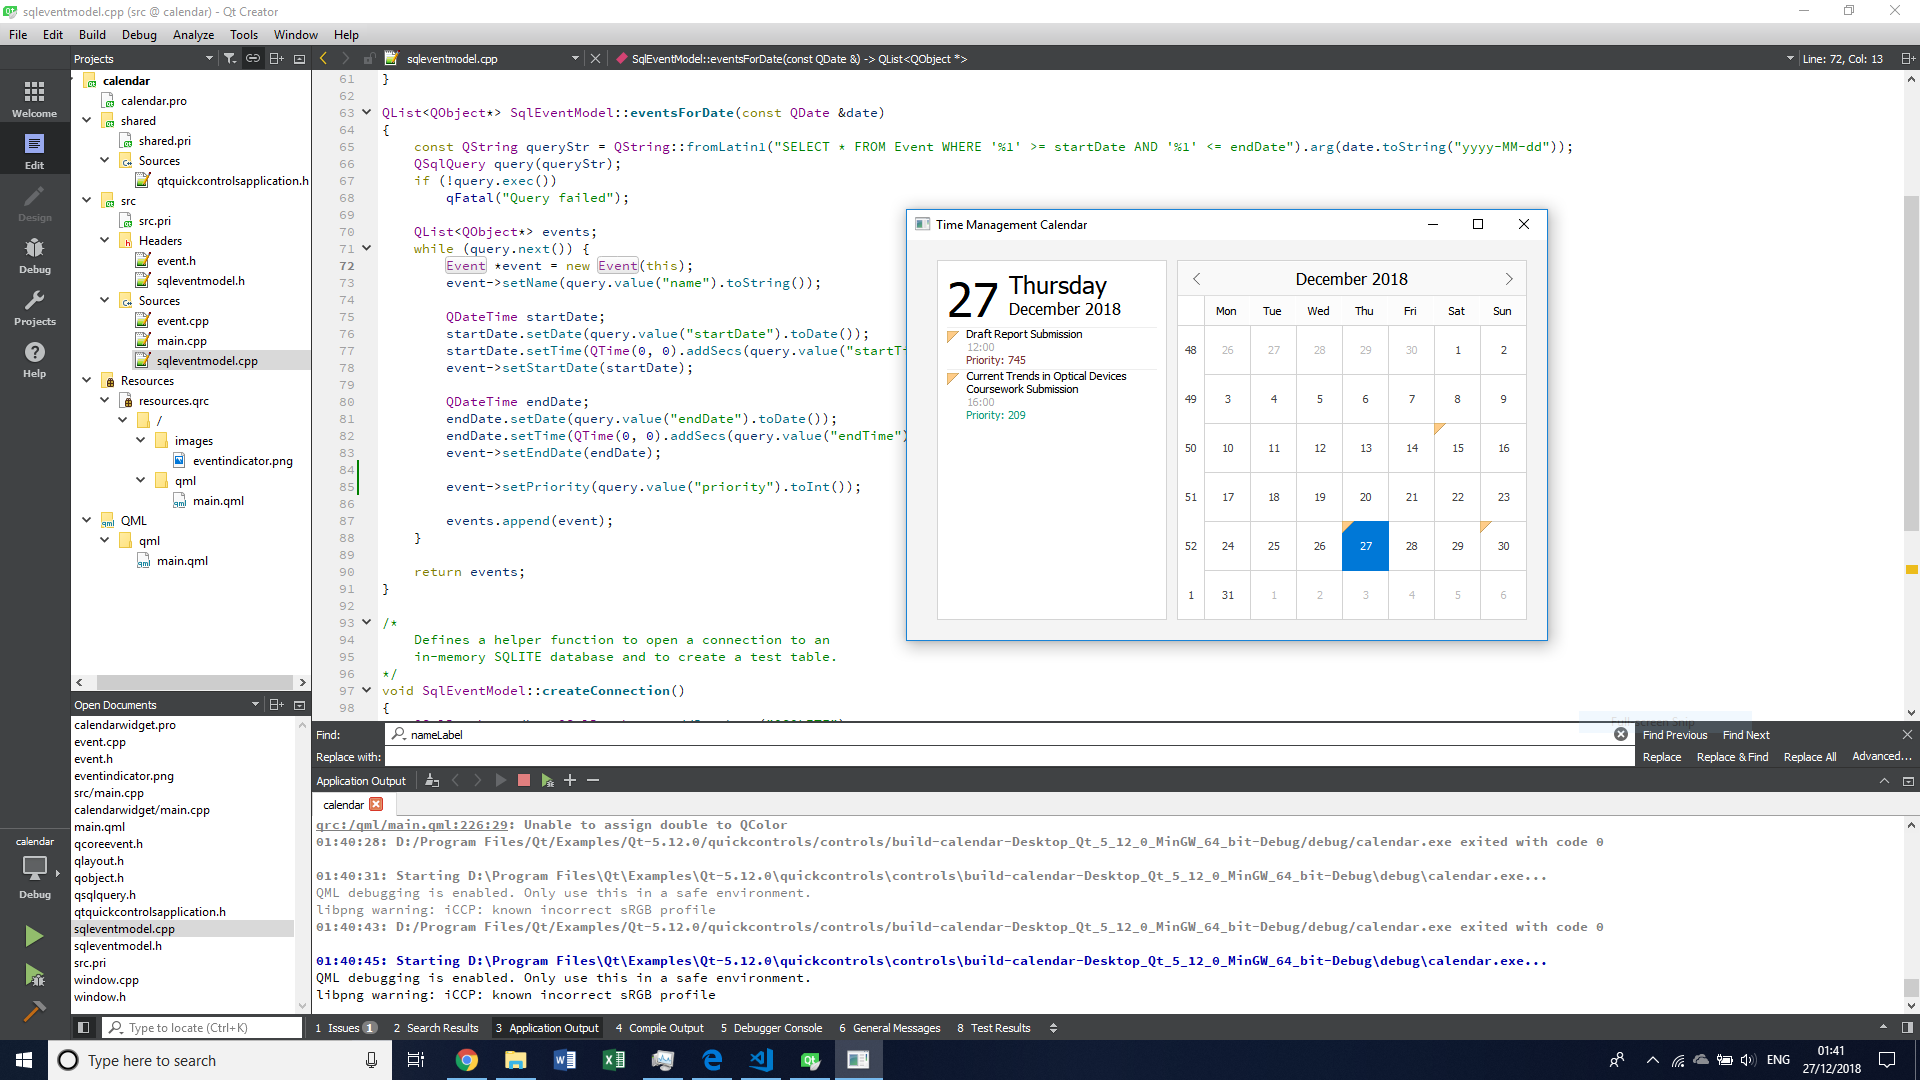Image resolution: width=1920 pixels, height=1080 pixels.
Task: Toggle right sidebar button in status bar
Action: click(x=1907, y=1027)
